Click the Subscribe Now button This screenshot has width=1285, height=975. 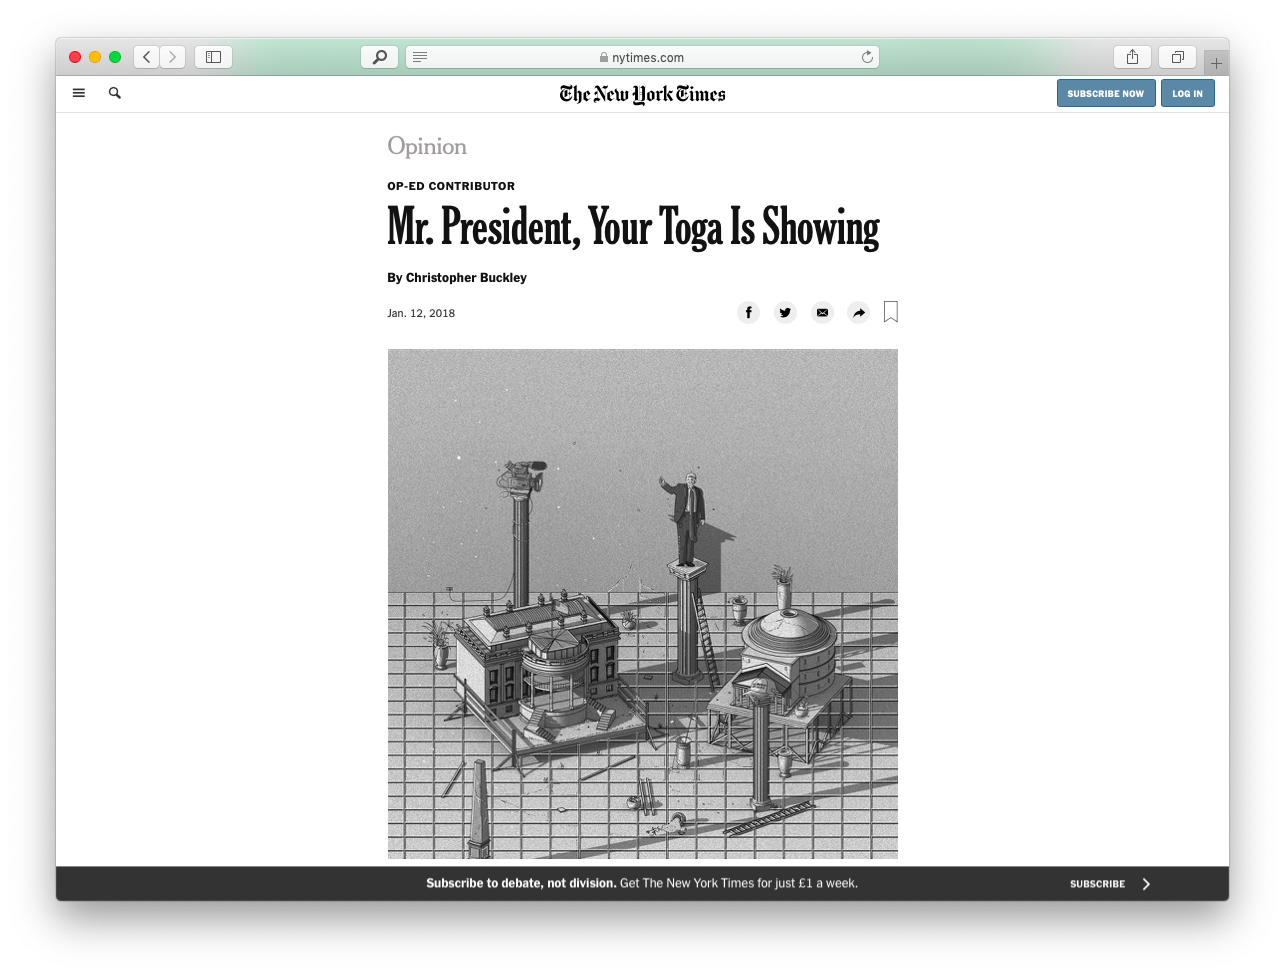[1106, 93]
